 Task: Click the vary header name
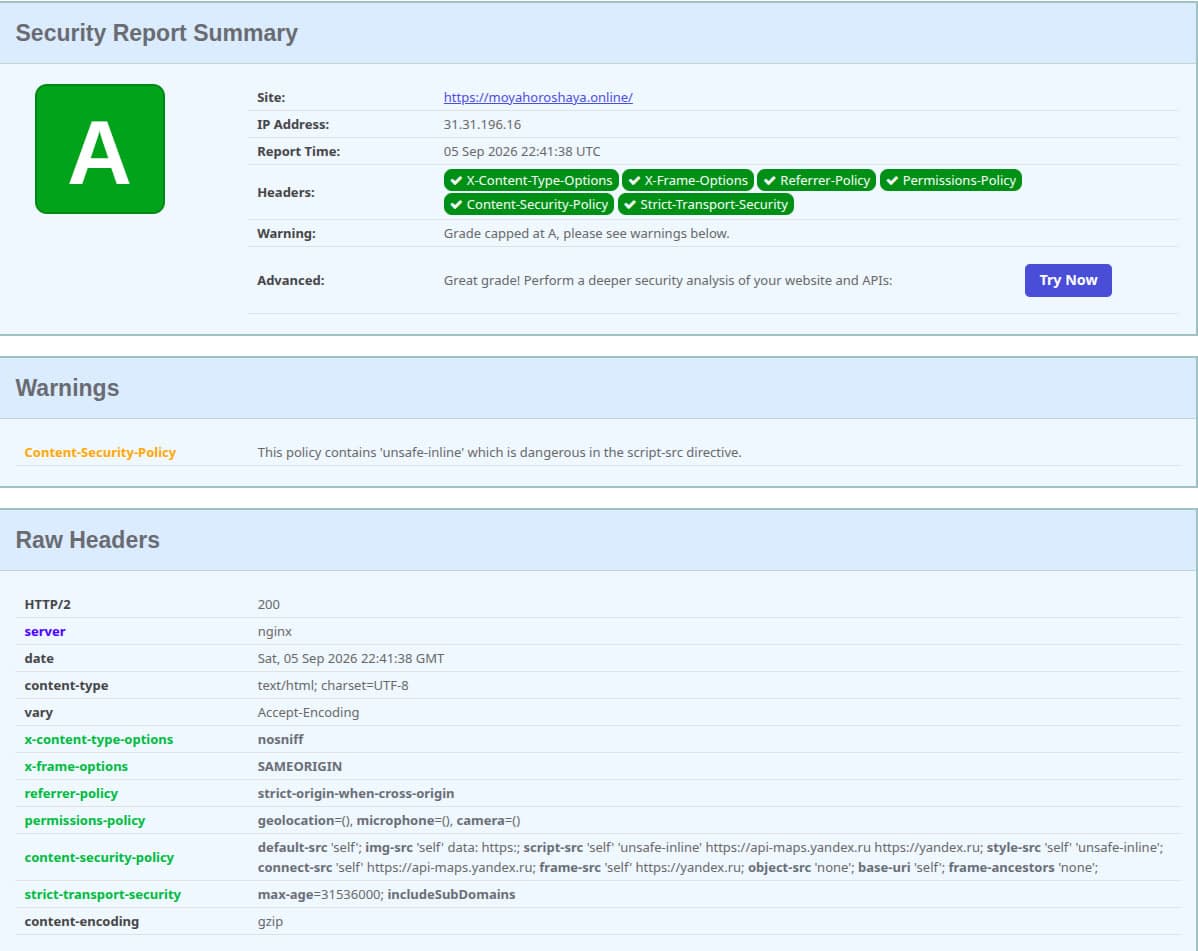(x=39, y=713)
